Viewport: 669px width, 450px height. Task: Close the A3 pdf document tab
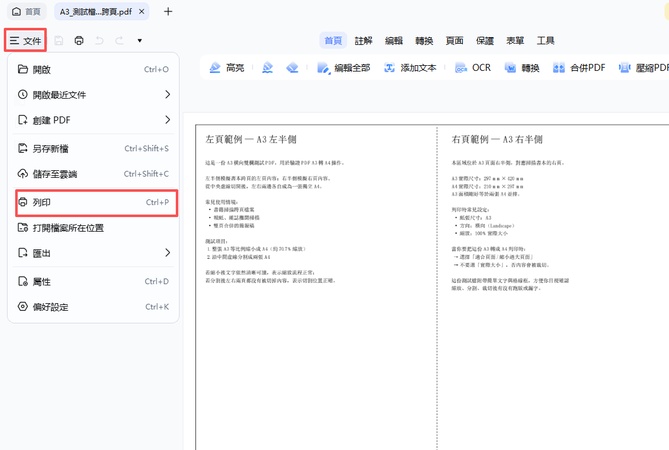click(x=142, y=12)
